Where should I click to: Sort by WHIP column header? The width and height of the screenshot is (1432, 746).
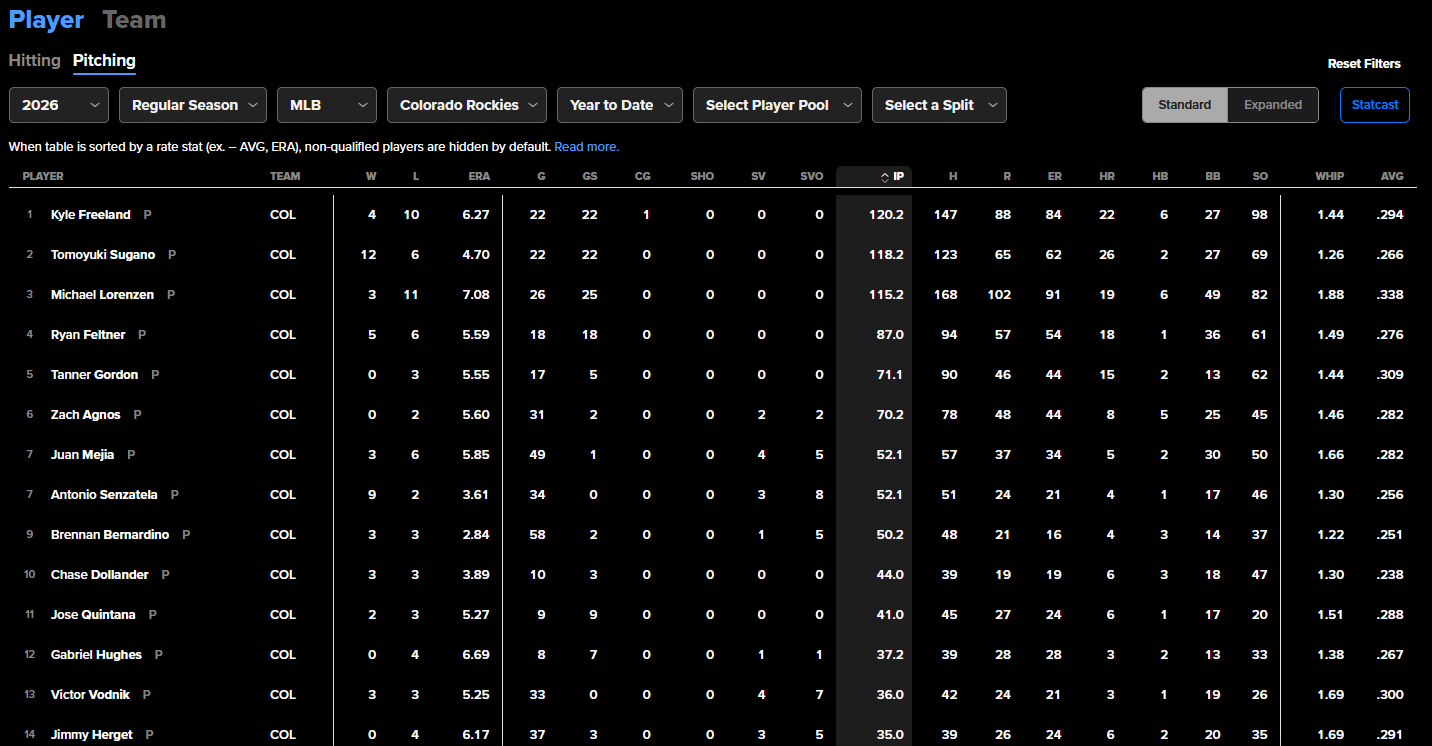coord(1330,177)
